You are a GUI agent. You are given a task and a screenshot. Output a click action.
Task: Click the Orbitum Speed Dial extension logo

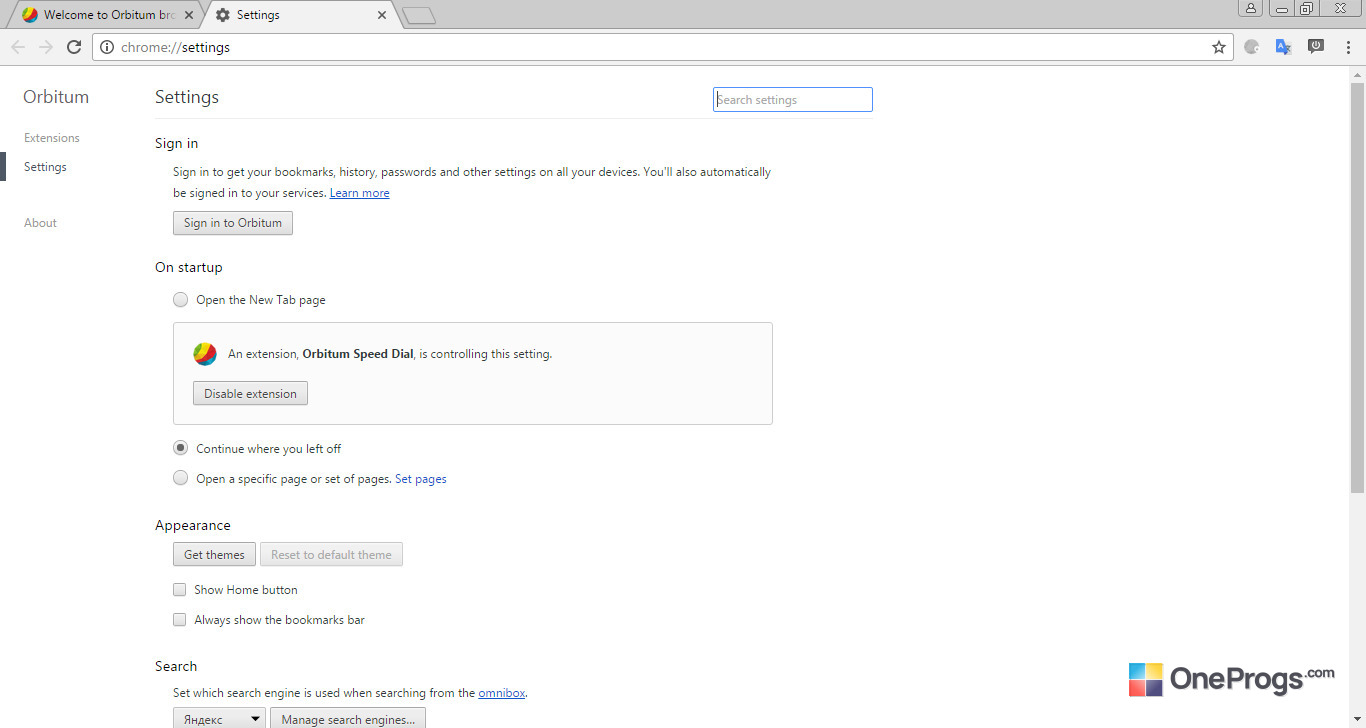tap(205, 354)
